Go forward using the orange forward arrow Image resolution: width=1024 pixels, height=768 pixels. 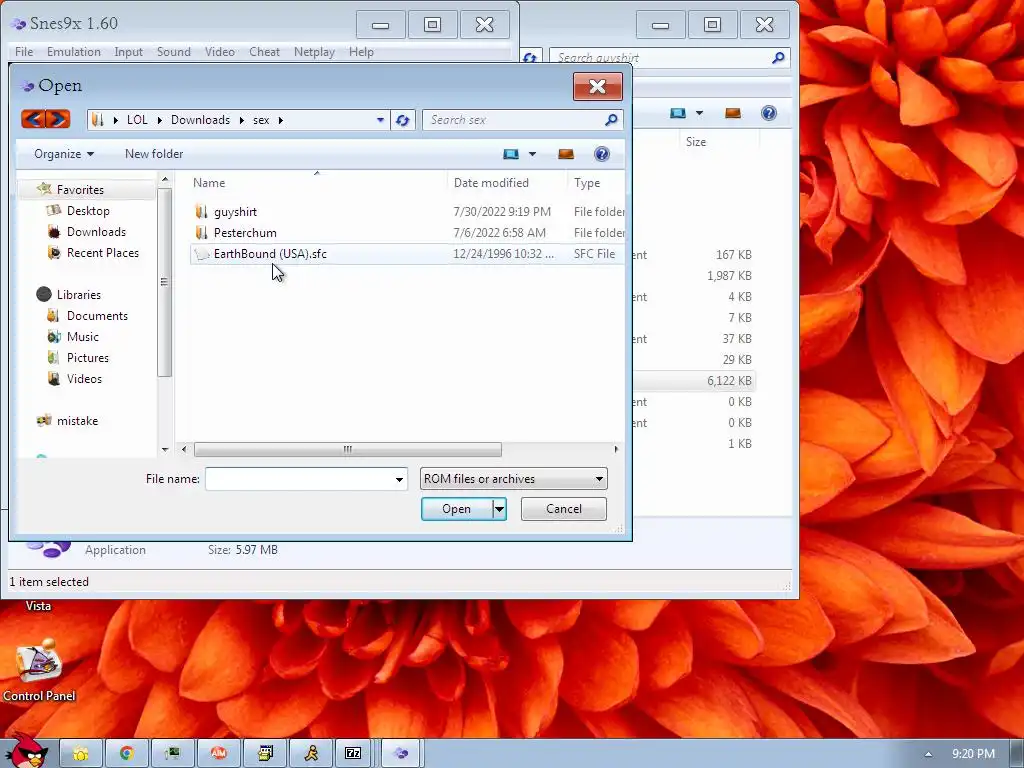coord(57,119)
